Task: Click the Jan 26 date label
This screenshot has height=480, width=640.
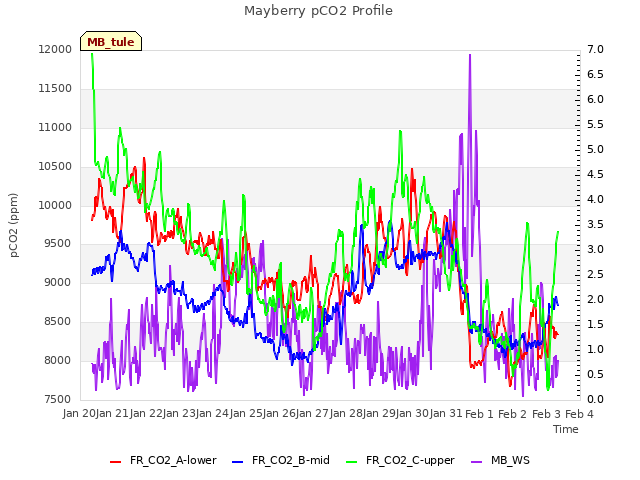Action: click(280, 413)
